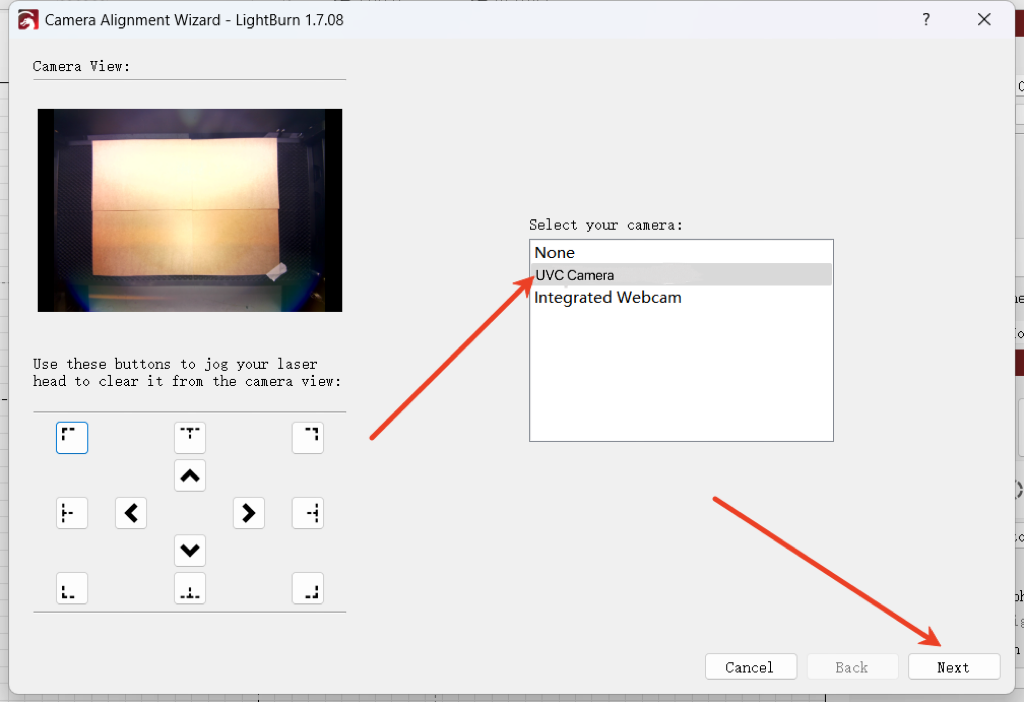The width and height of the screenshot is (1024, 702).
Task: Click the LightBurn logo in title bar
Action: [28, 20]
